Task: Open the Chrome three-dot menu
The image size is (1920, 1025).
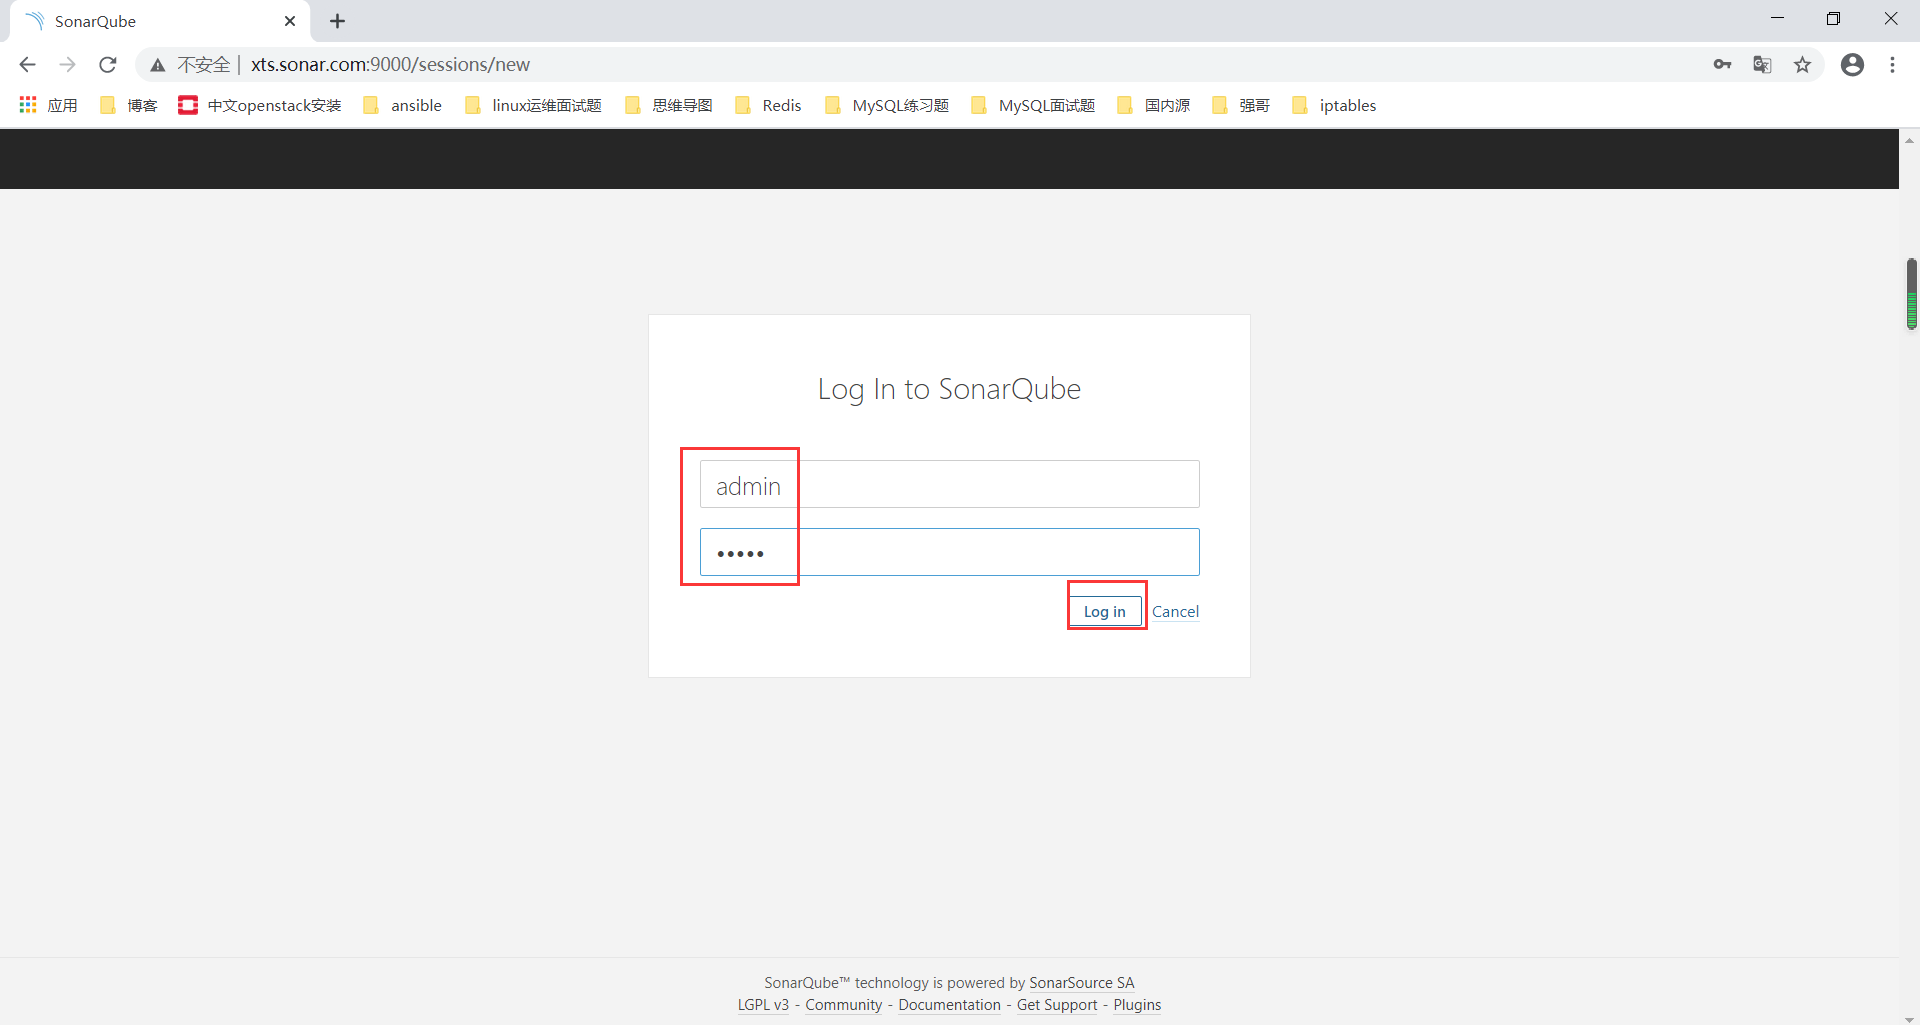Action: 1892,65
